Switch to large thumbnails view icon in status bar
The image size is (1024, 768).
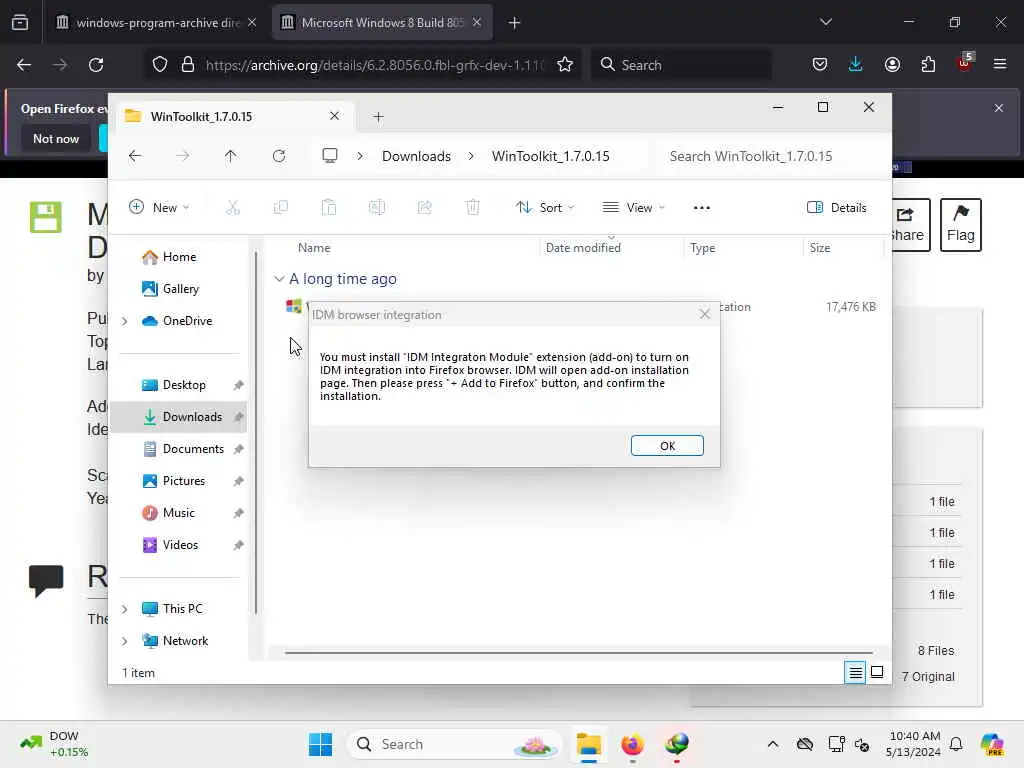[877, 672]
